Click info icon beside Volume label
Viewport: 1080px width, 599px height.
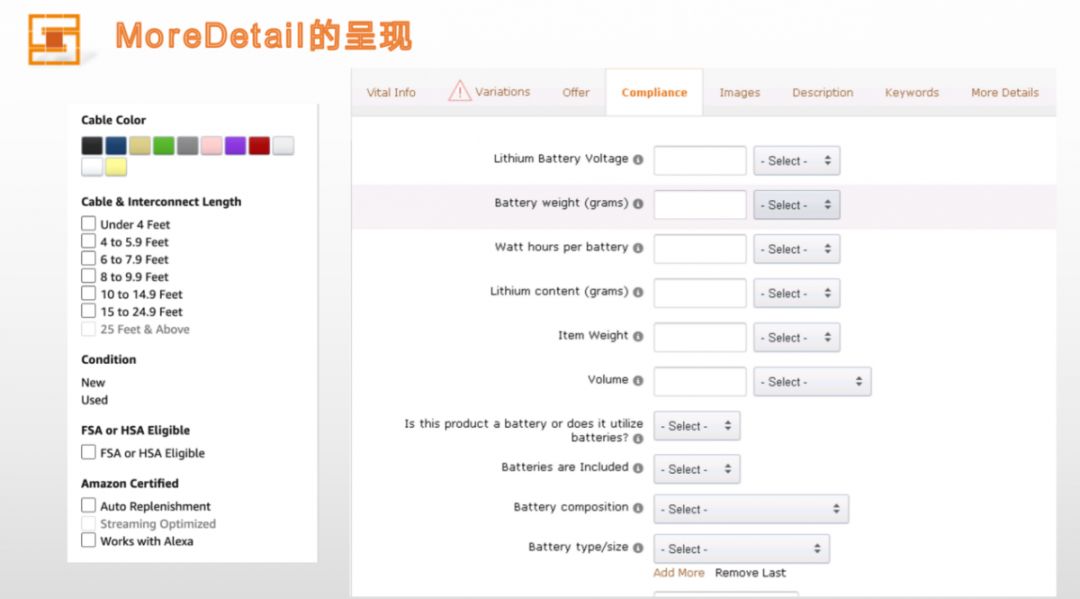coord(638,381)
